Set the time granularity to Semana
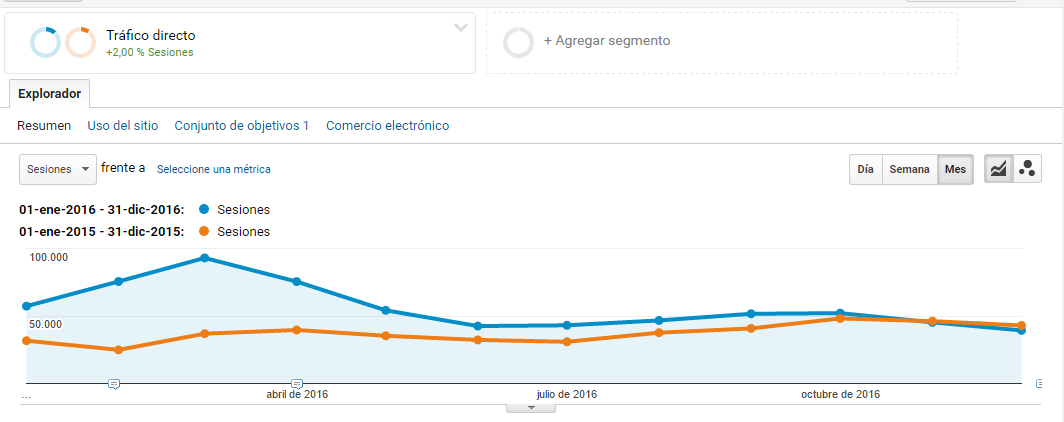 909,170
